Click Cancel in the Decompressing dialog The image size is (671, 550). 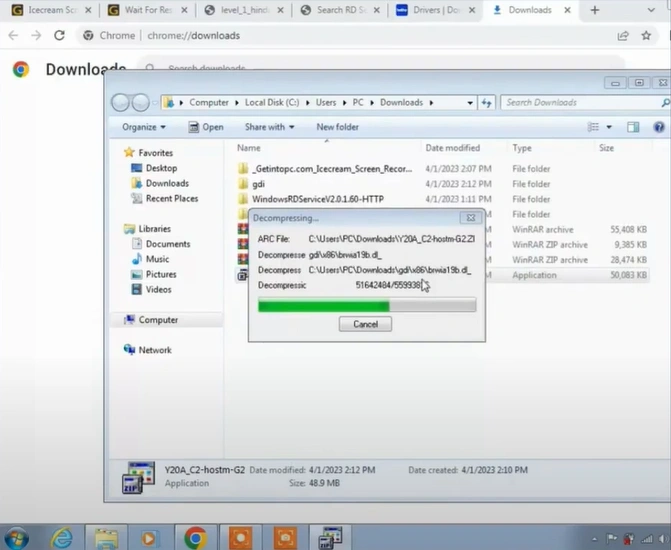365,324
